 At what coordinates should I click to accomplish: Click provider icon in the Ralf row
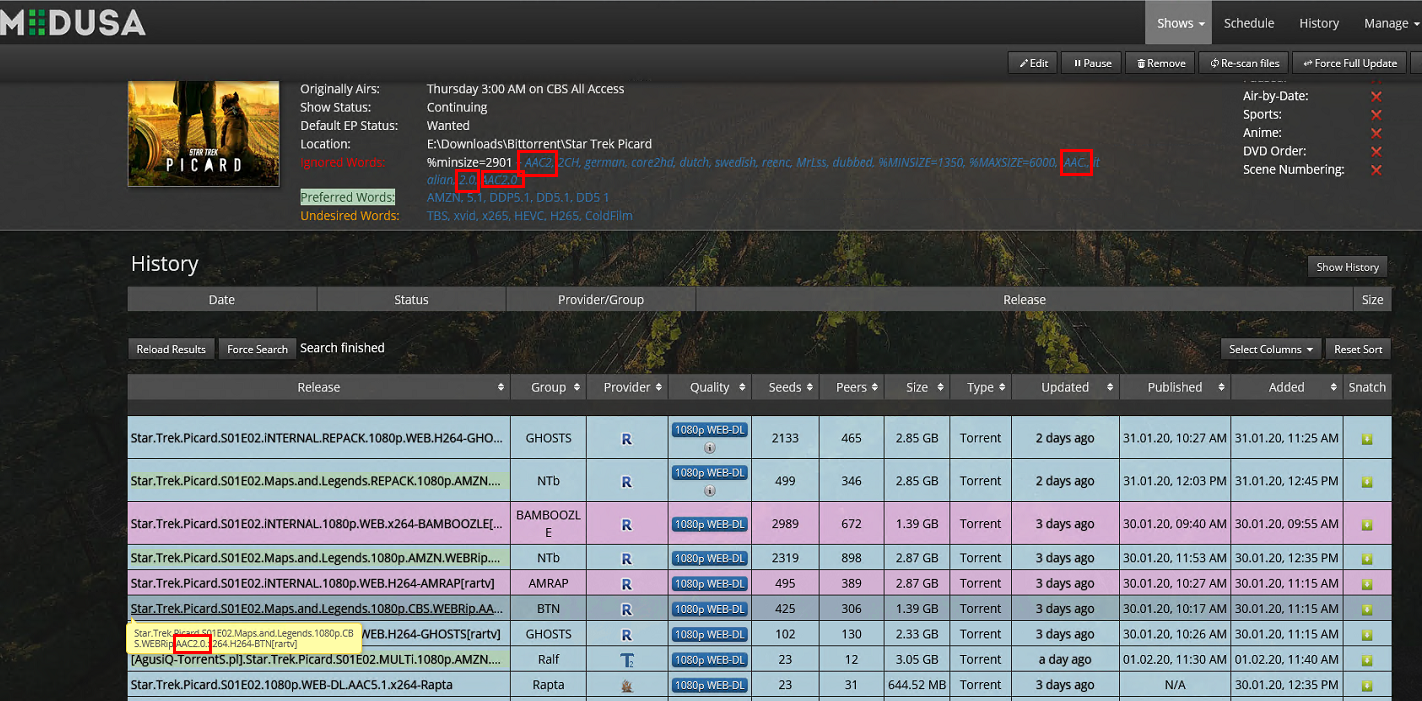click(x=627, y=660)
